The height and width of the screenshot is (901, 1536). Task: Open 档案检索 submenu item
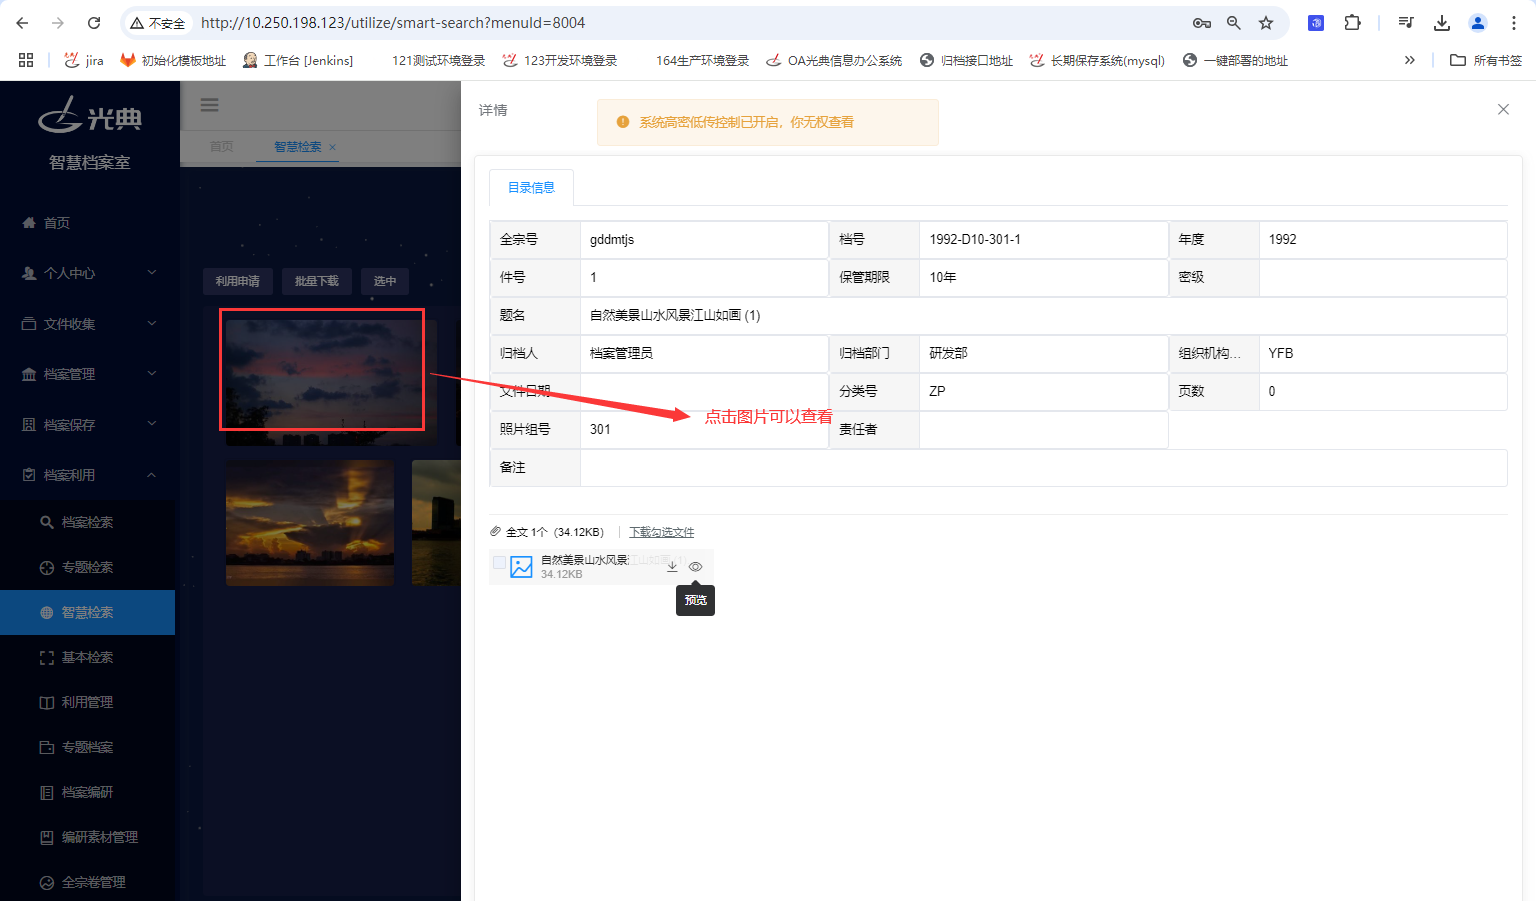(x=87, y=522)
